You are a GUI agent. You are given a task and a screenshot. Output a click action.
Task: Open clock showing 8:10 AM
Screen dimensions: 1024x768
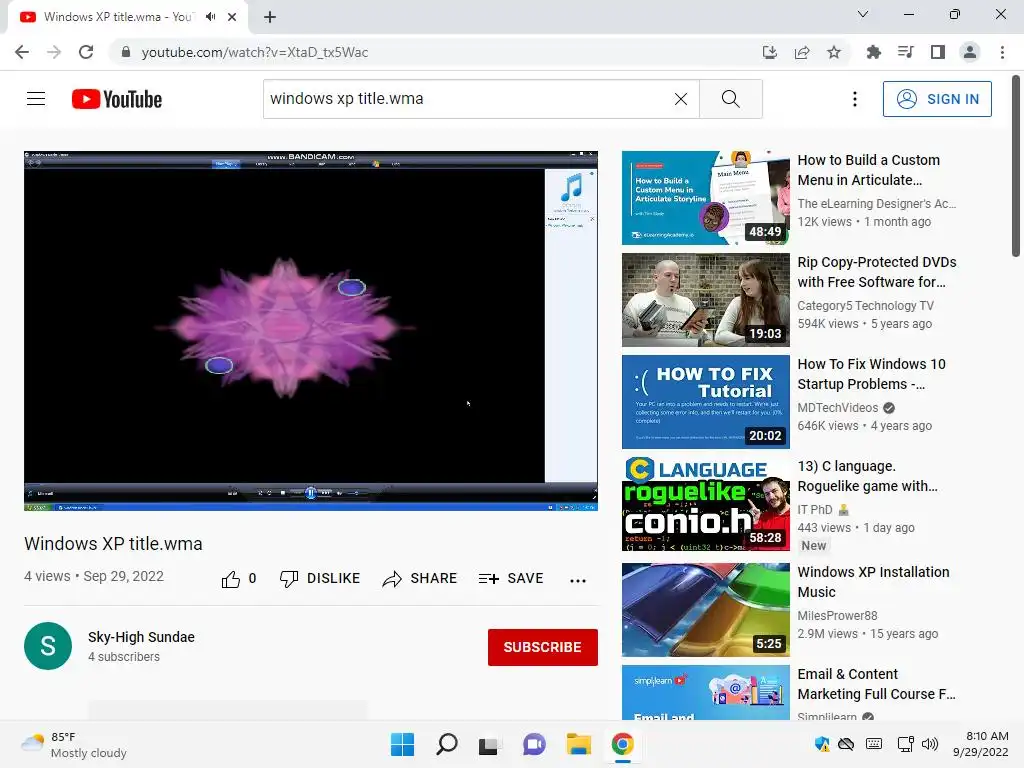click(980, 744)
